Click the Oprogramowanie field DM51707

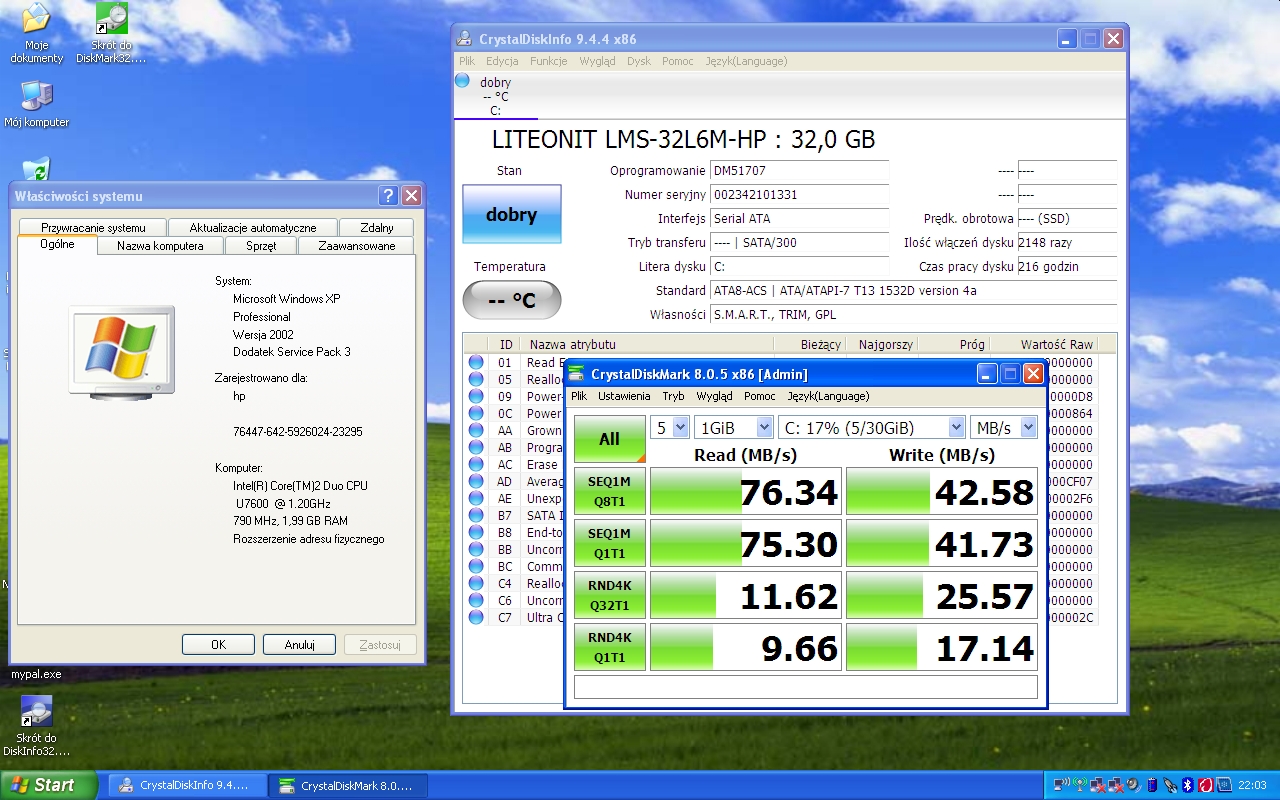tap(799, 171)
